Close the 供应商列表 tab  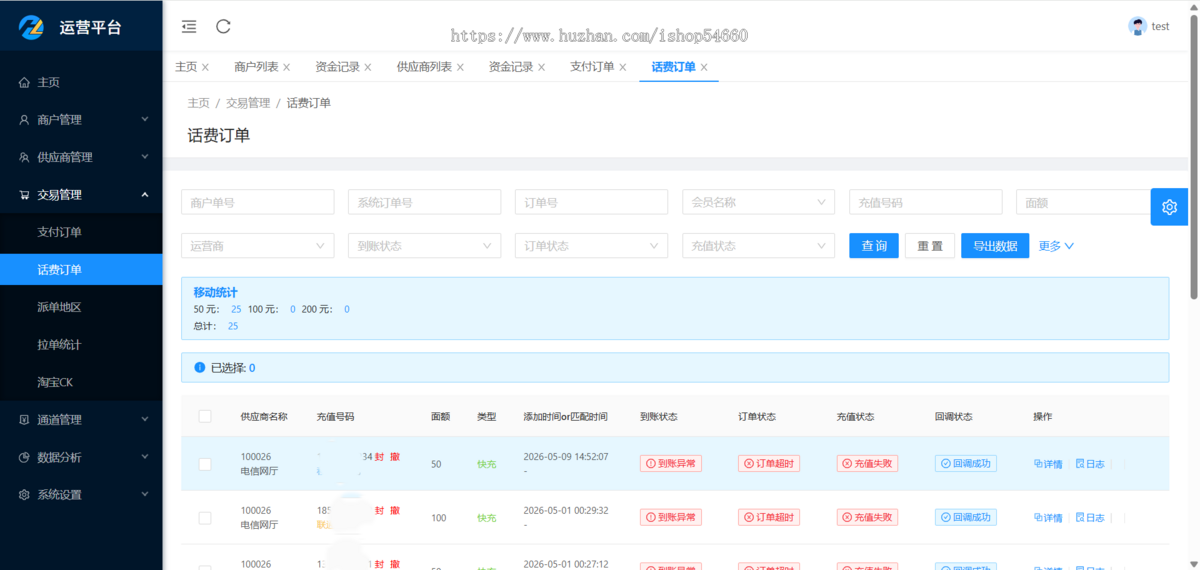(460, 67)
